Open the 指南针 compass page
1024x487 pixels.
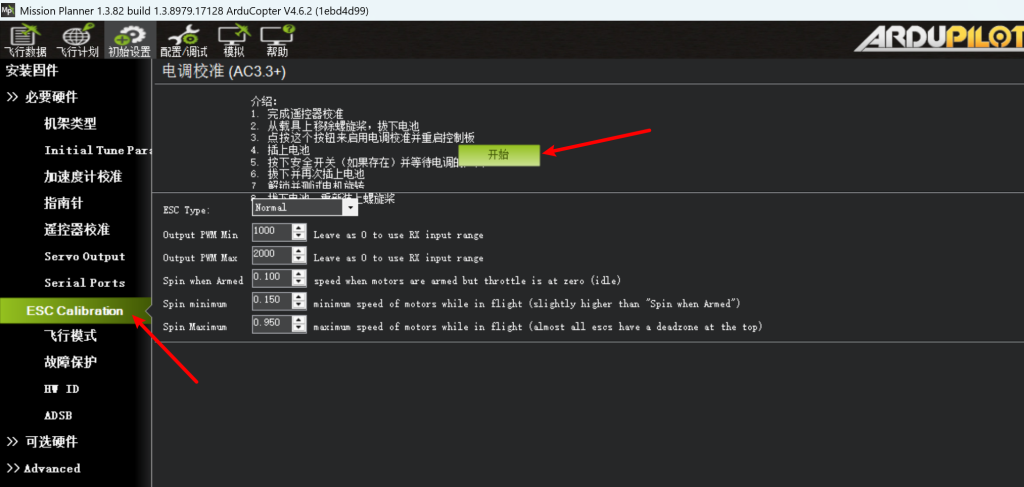(63, 203)
